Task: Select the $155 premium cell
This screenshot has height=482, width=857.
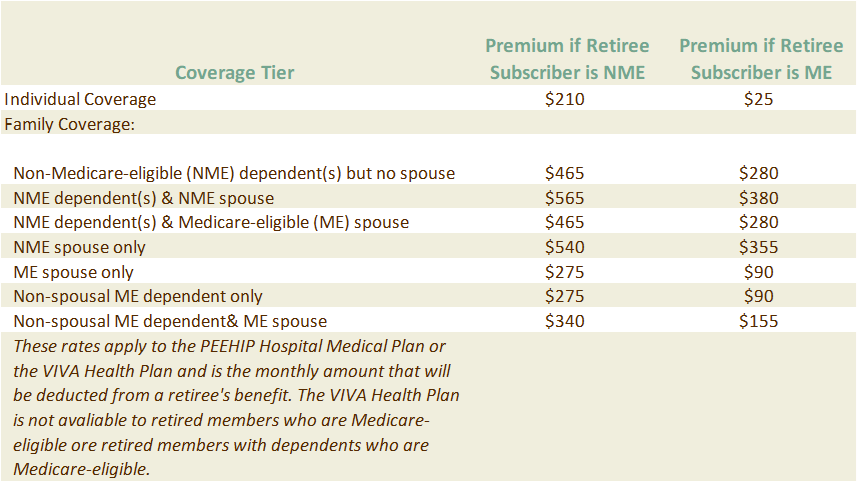Action: [759, 321]
